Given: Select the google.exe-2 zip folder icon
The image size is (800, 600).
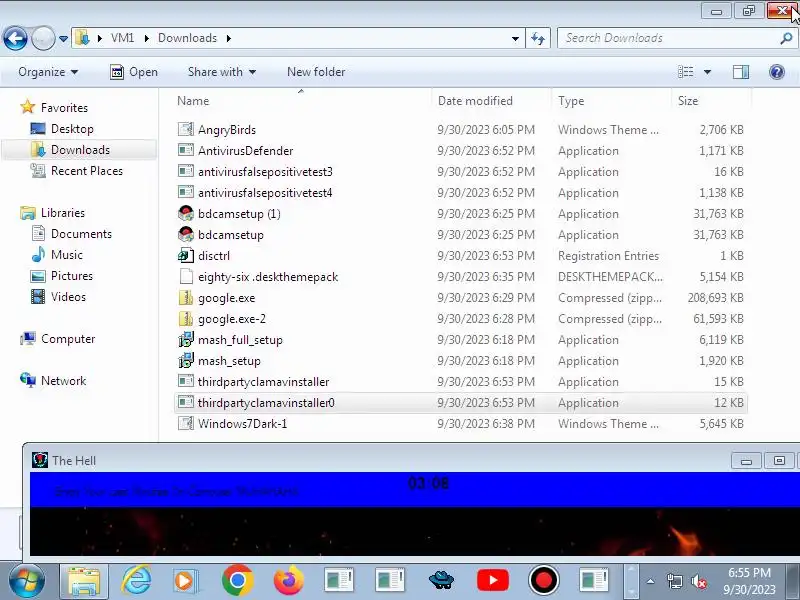Looking at the screenshot, I should click(x=186, y=318).
